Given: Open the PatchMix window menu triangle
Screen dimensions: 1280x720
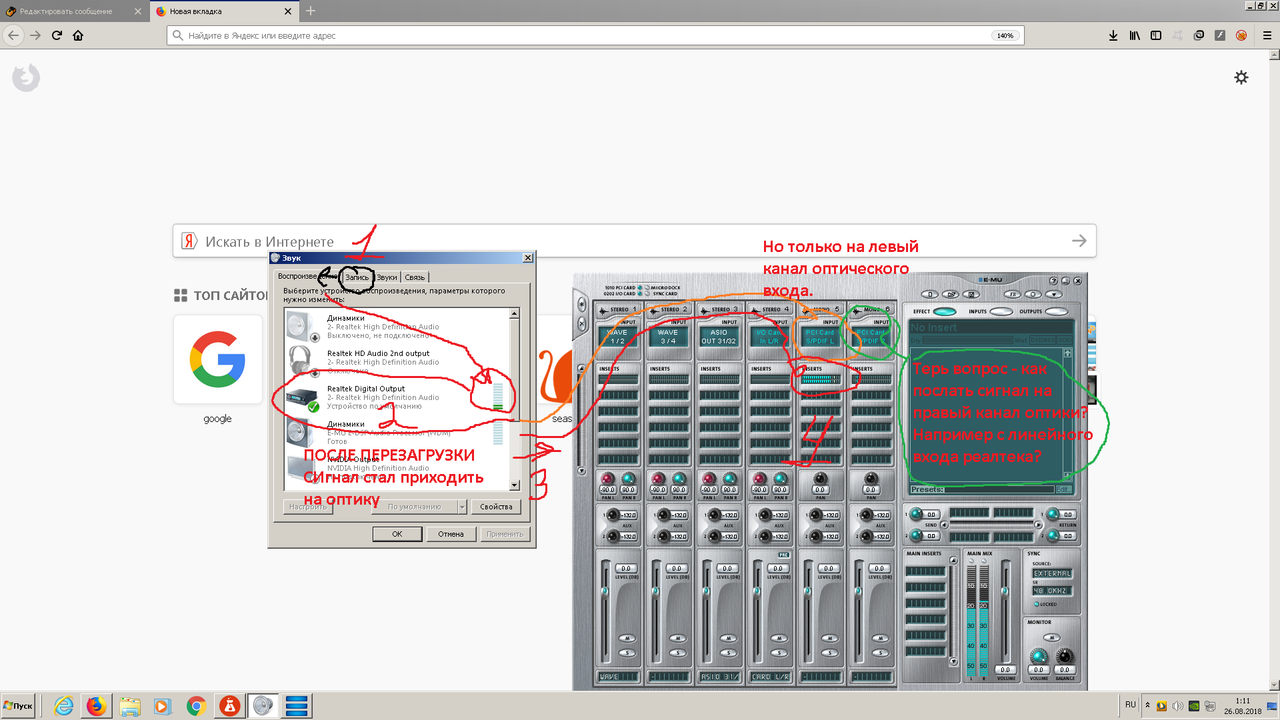Looking at the screenshot, I should coord(1053,294).
